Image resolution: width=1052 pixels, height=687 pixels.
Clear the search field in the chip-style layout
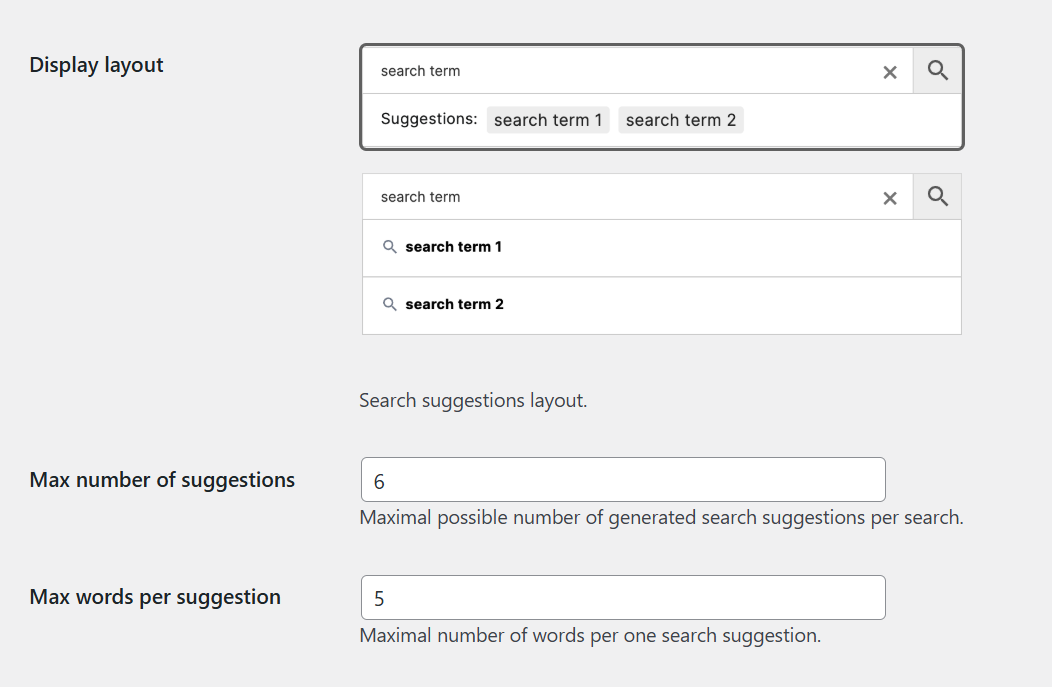tap(890, 72)
